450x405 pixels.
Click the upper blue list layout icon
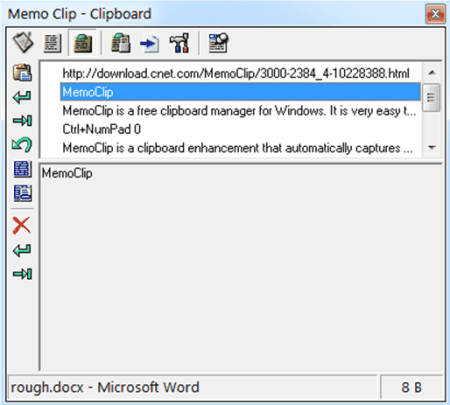pos(23,169)
